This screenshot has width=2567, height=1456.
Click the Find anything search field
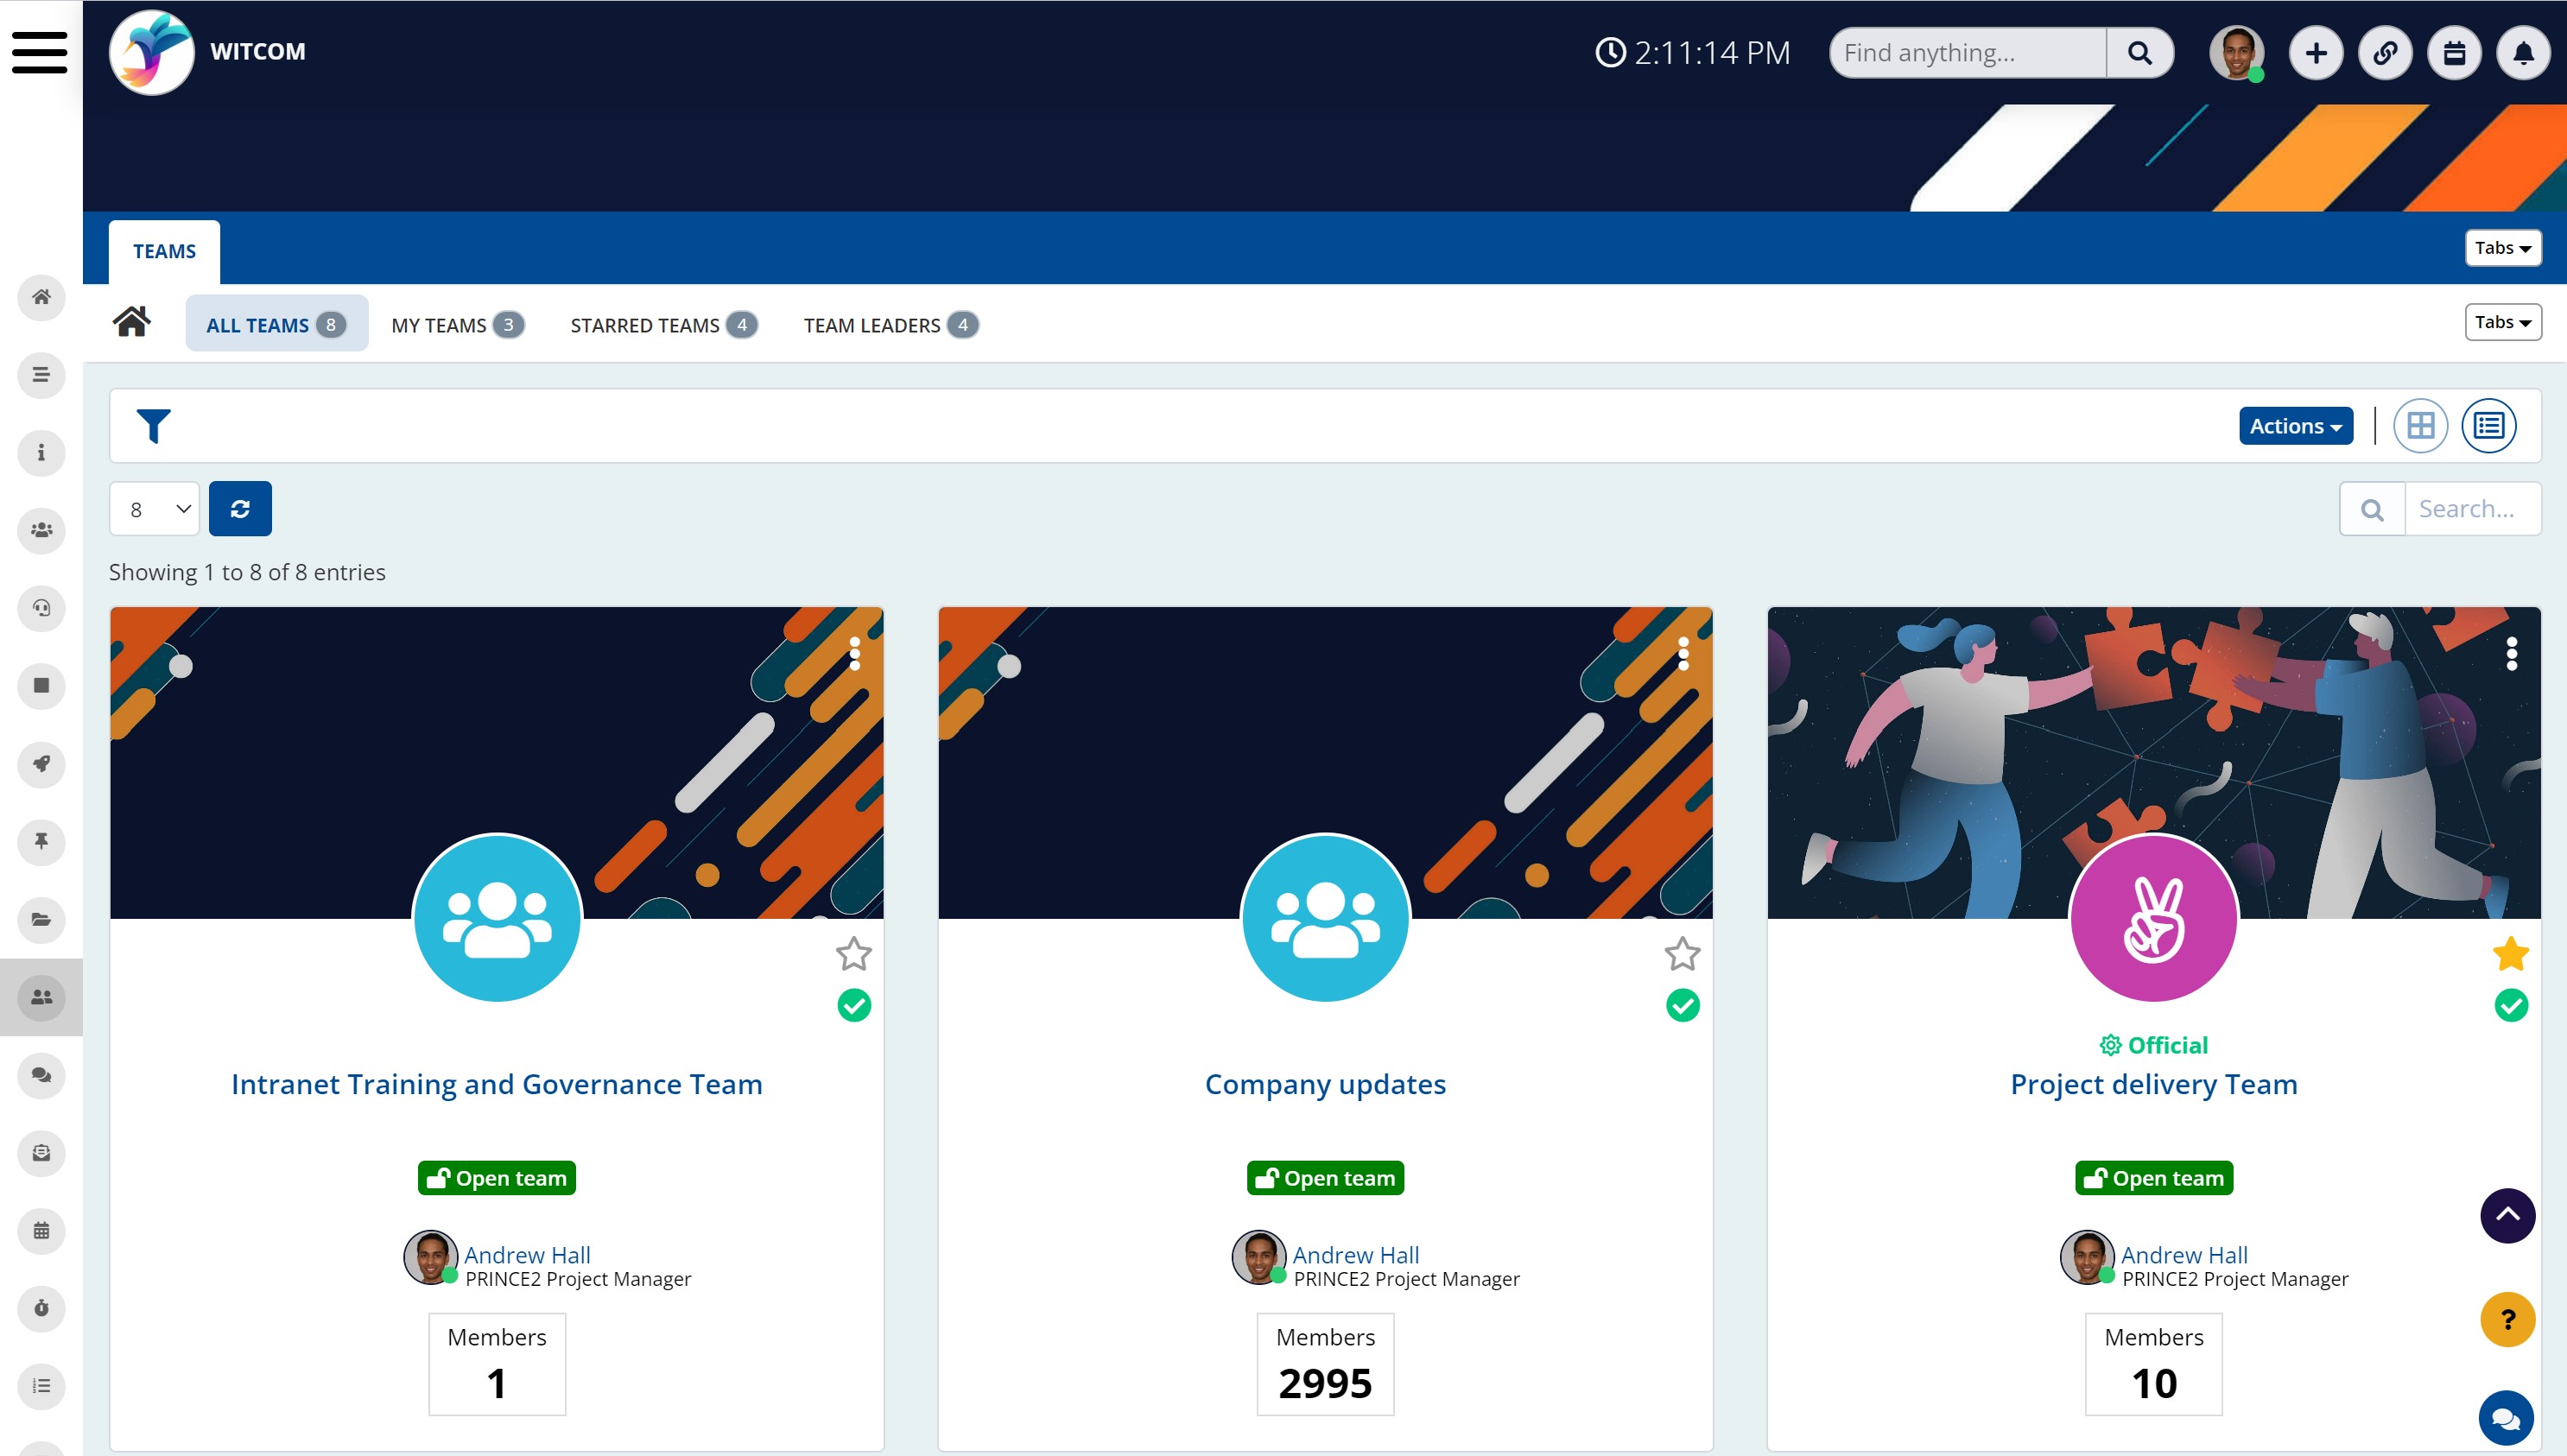click(1967, 53)
